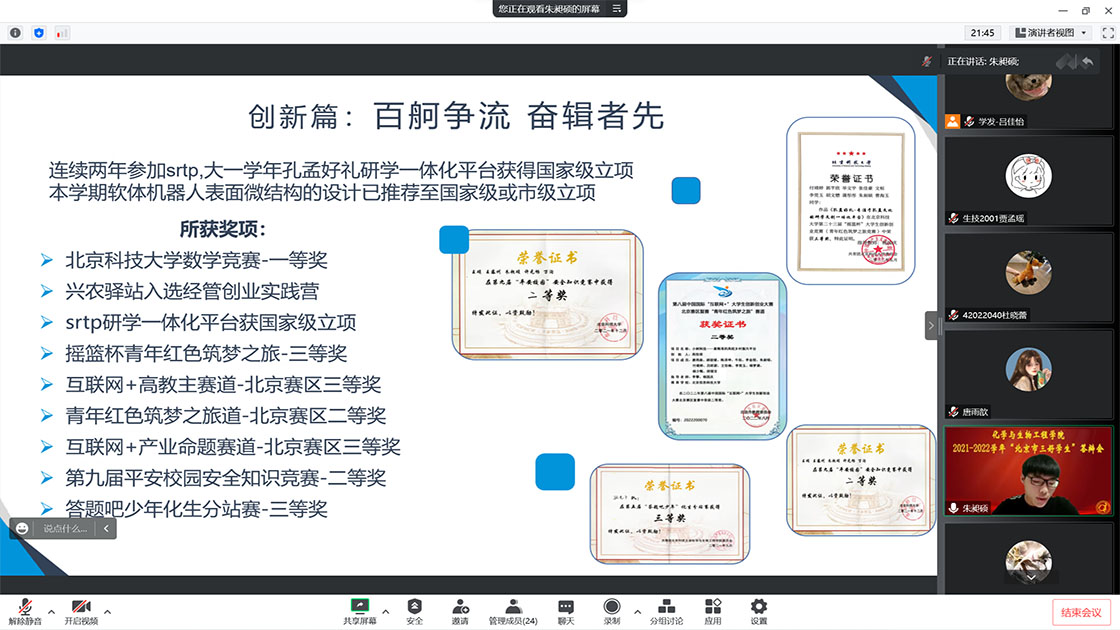Image resolution: width=1120 pixels, height=630 pixels.
Task: Click the blue shield security status icon
Action: click(39, 33)
